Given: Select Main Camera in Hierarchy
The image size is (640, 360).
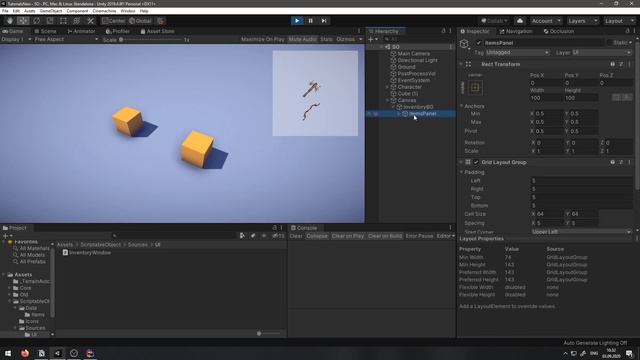Looking at the screenshot, I should click(x=413, y=53).
